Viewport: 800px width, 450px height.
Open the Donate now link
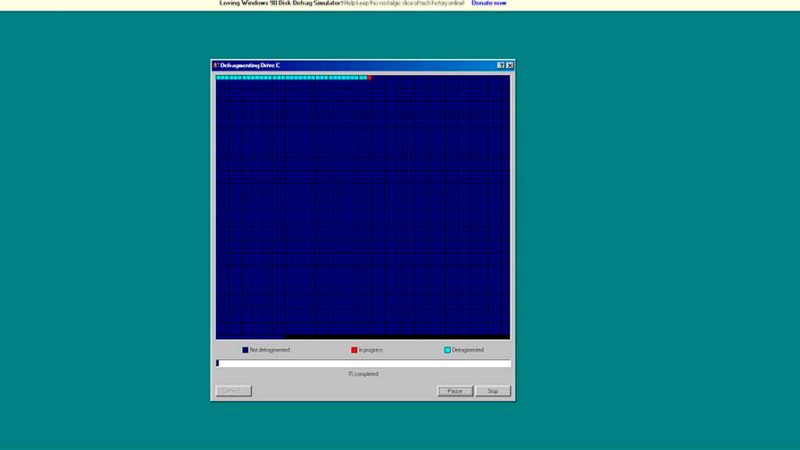(x=489, y=3)
